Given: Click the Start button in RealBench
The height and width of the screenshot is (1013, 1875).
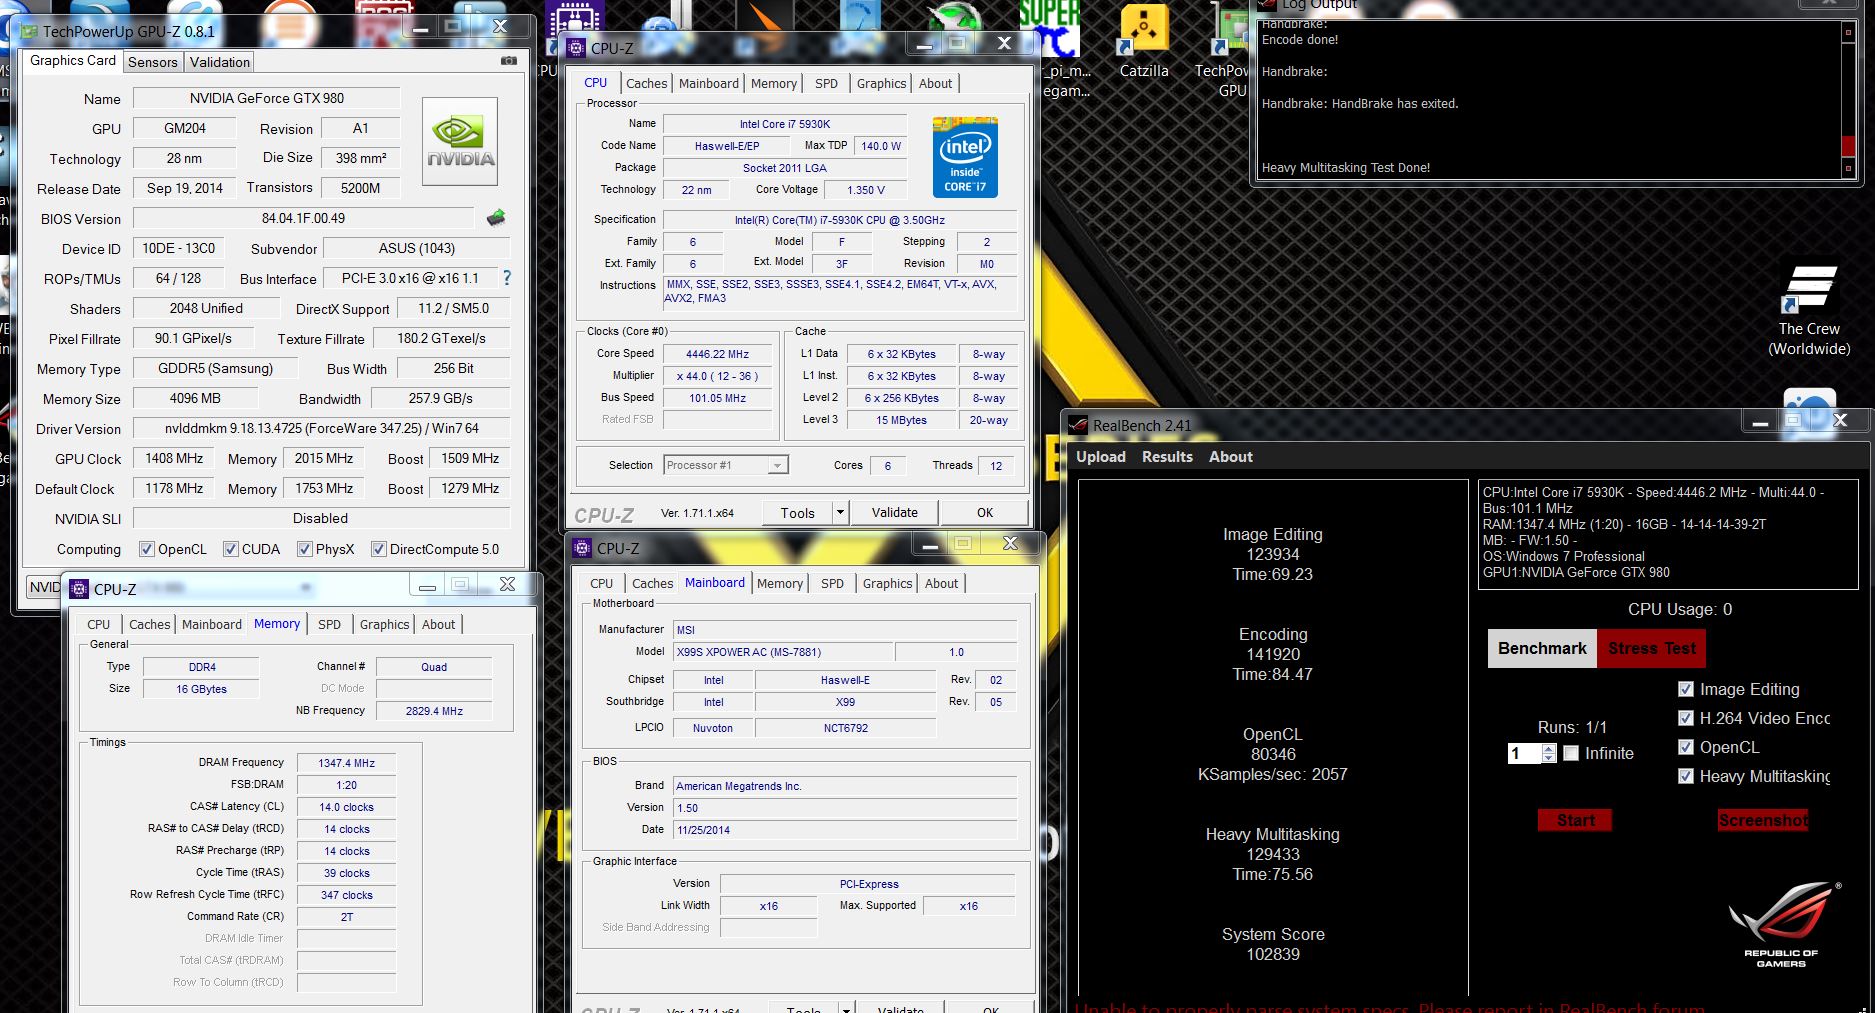Looking at the screenshot, I should click(x=1575, y=820).
